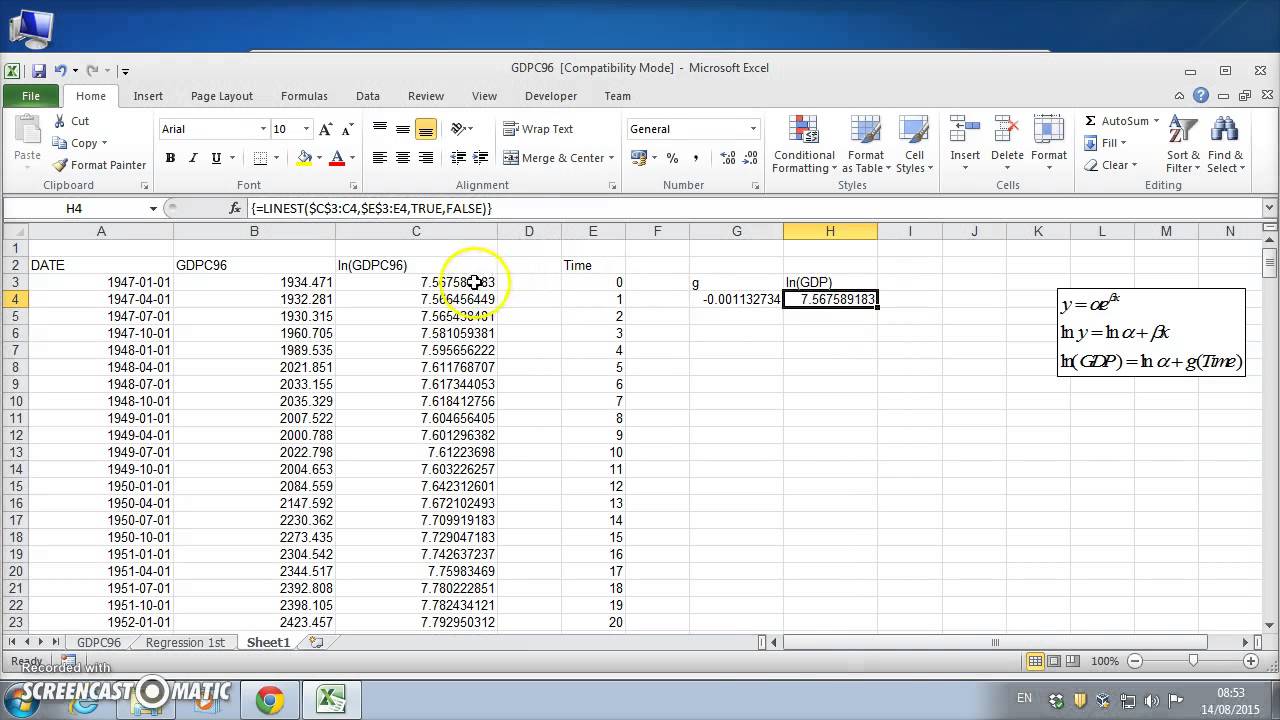Click the Delete cells icon

(1007, 130)
